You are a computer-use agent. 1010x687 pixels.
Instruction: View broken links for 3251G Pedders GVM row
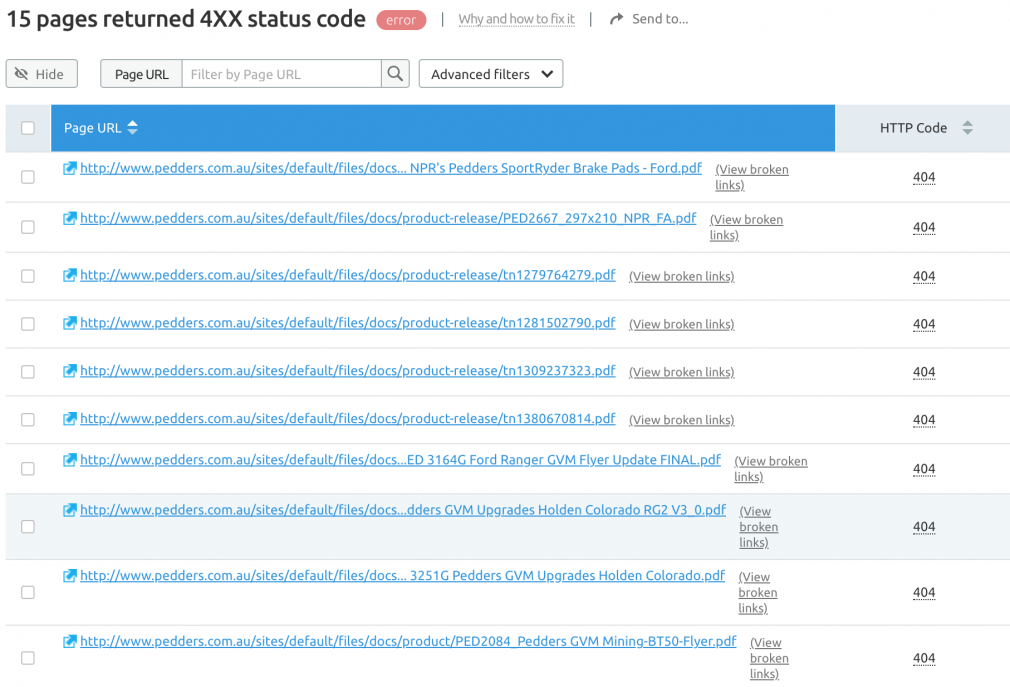758,592
